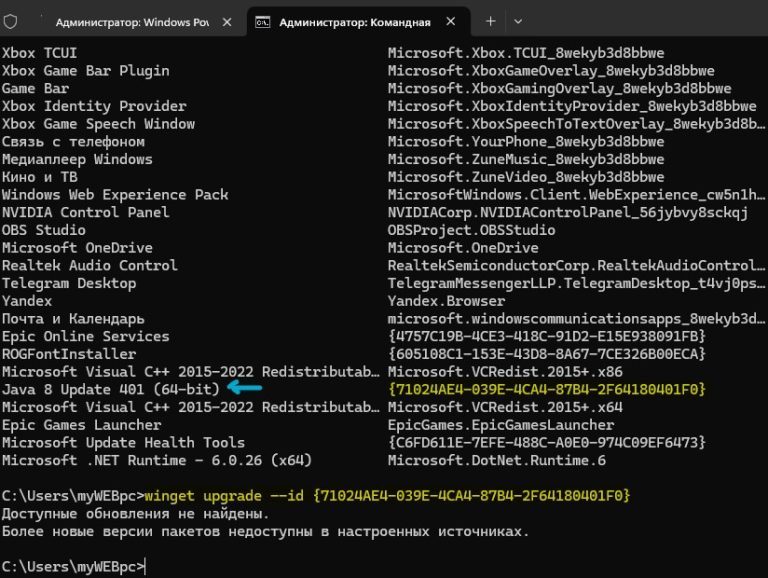Click 'Медиаплеер Windows' row
This screenshot has height=578, width=768.
[77, 159]
